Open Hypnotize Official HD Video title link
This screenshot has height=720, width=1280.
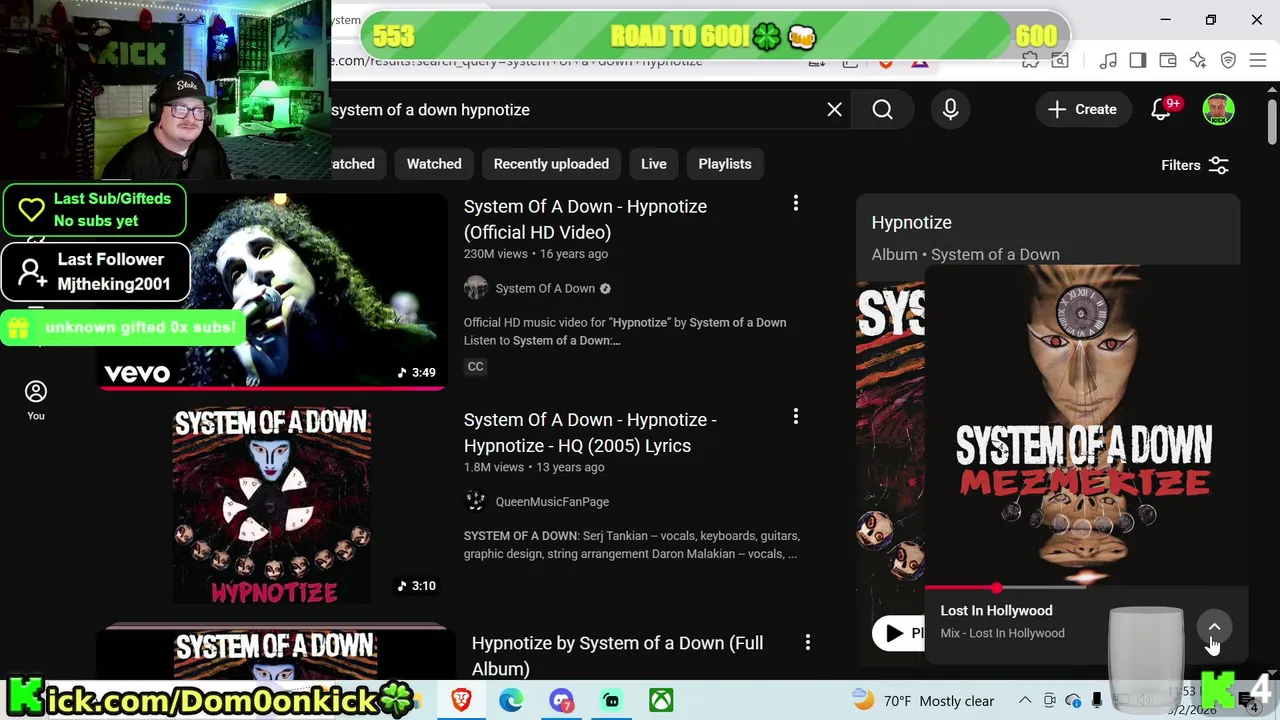(x=585, y=219)
